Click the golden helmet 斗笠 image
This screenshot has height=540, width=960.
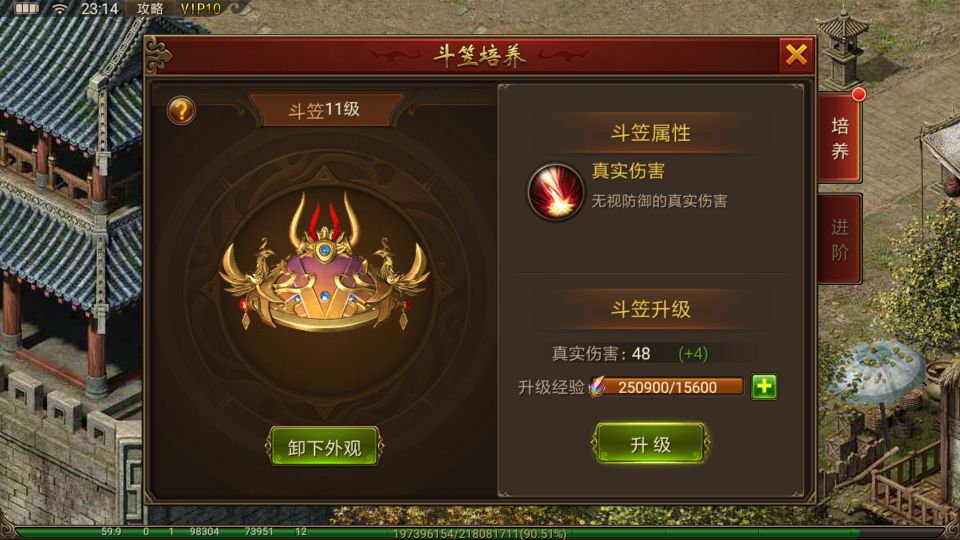(x=324, y=264)
